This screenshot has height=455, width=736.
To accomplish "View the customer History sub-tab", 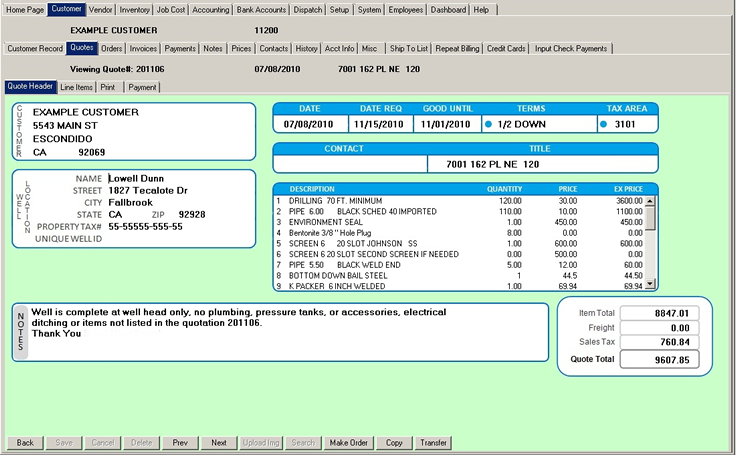I will [x=307, y=48].
